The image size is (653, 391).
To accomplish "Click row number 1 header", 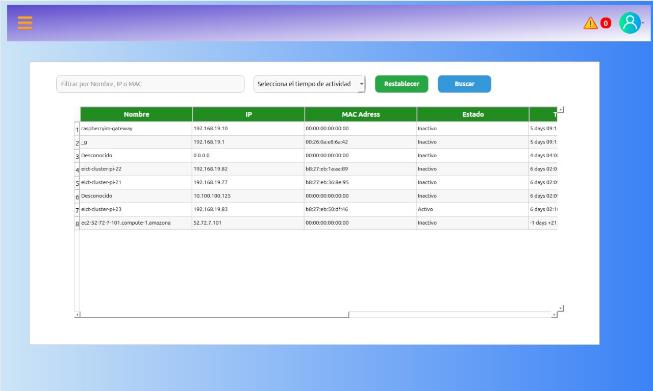I will point(77,129).
